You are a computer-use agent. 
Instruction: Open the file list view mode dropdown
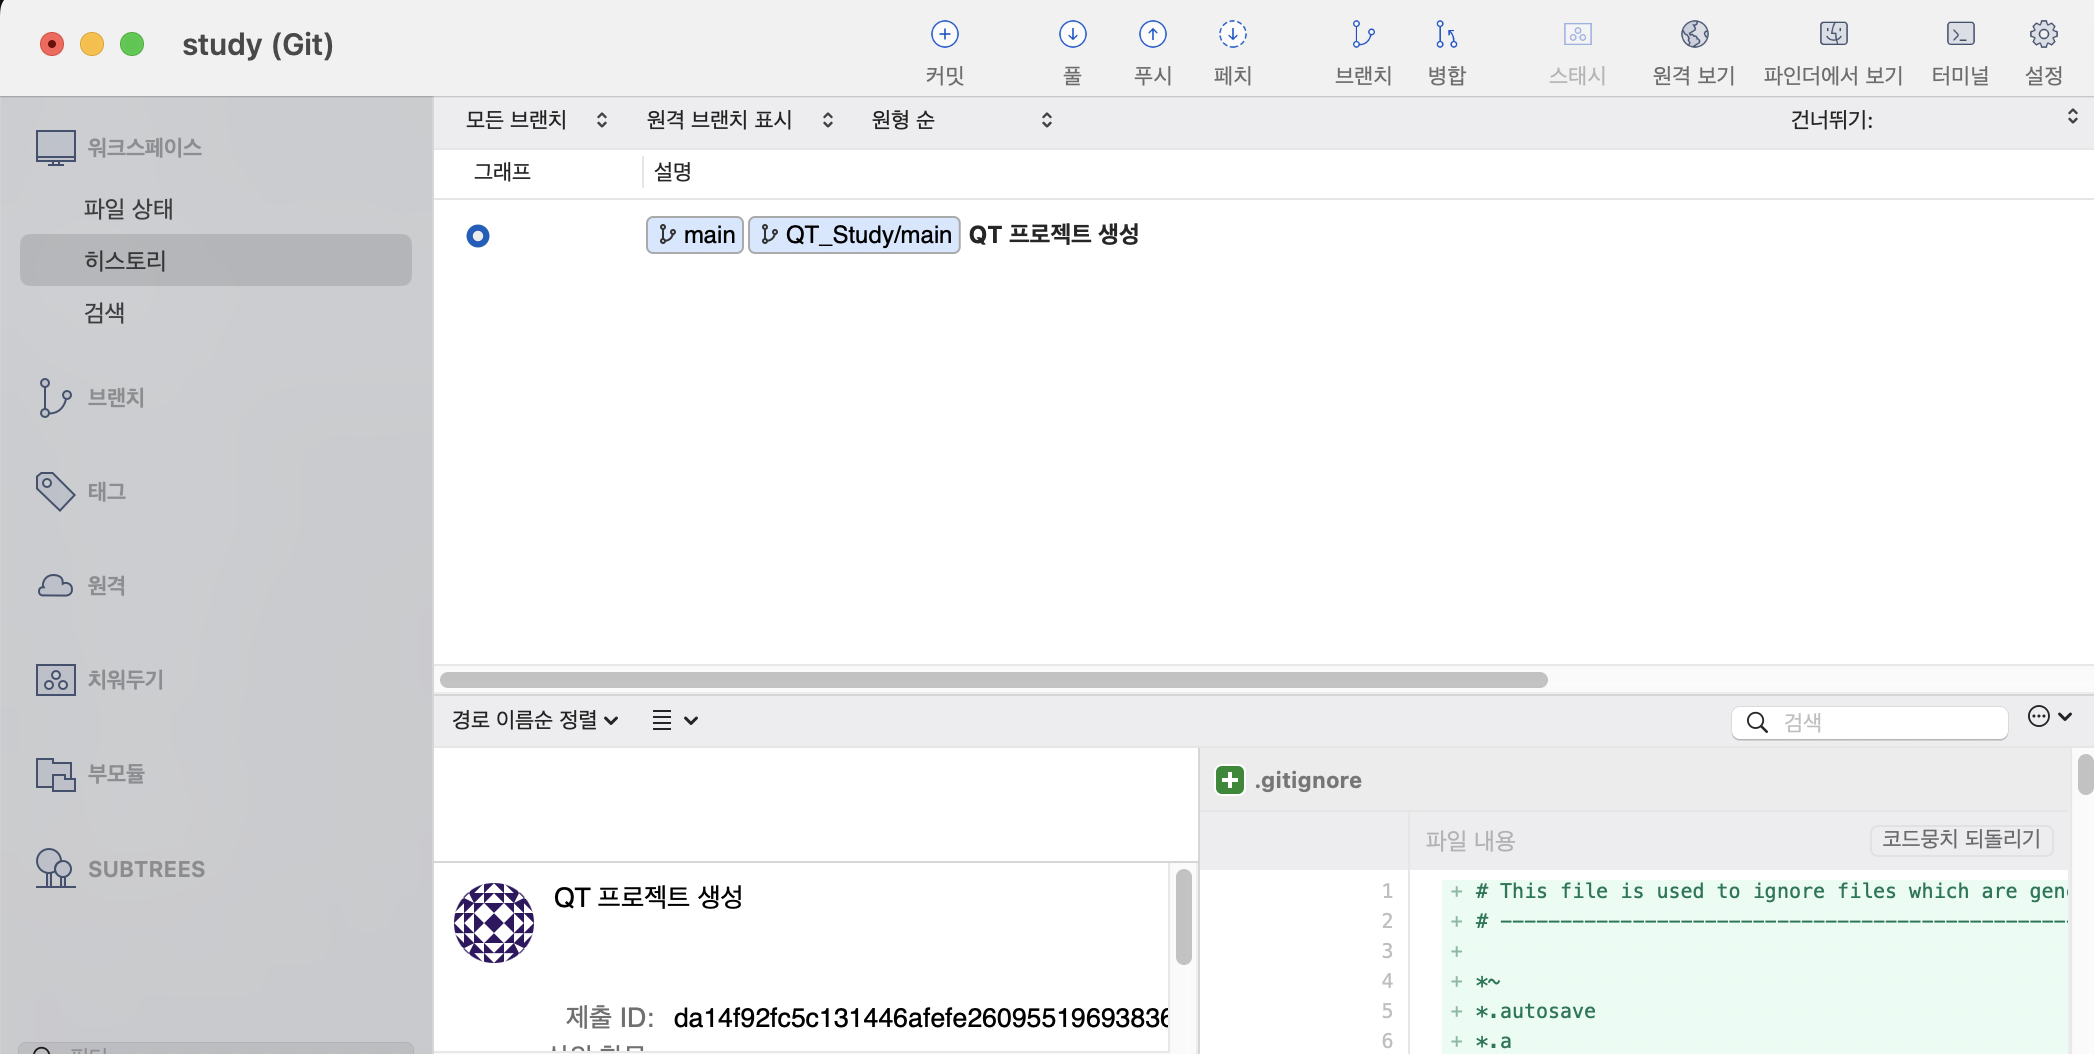click(675, 720)
